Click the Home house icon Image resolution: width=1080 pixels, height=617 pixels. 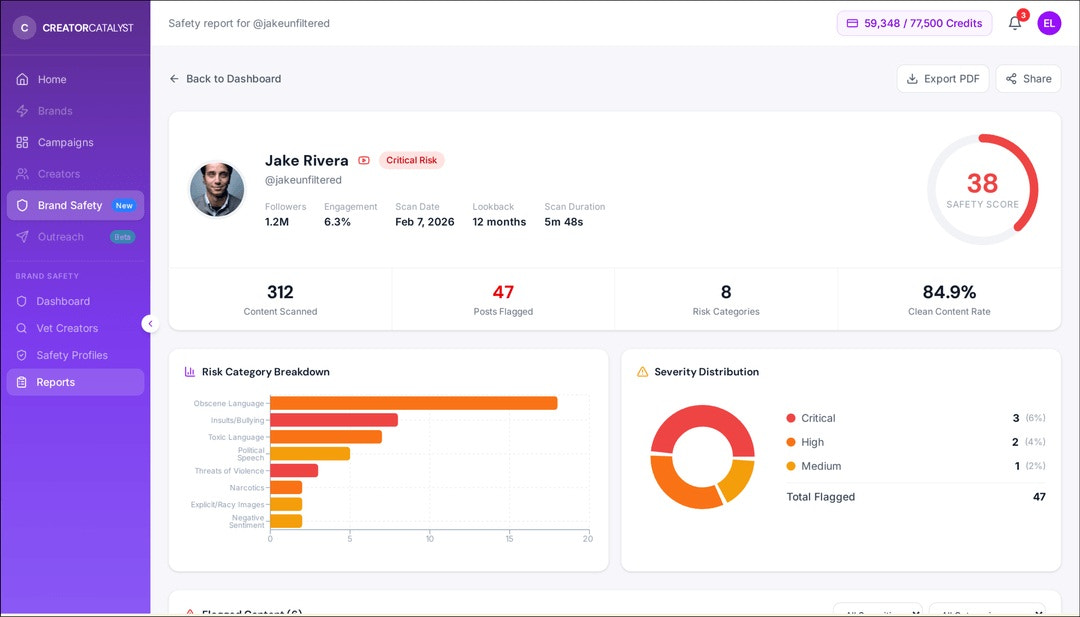coord(22,79)
